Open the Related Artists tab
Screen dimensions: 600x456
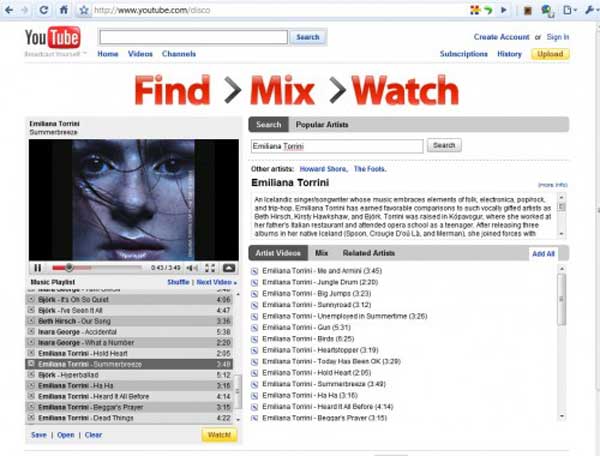[368, 253]
